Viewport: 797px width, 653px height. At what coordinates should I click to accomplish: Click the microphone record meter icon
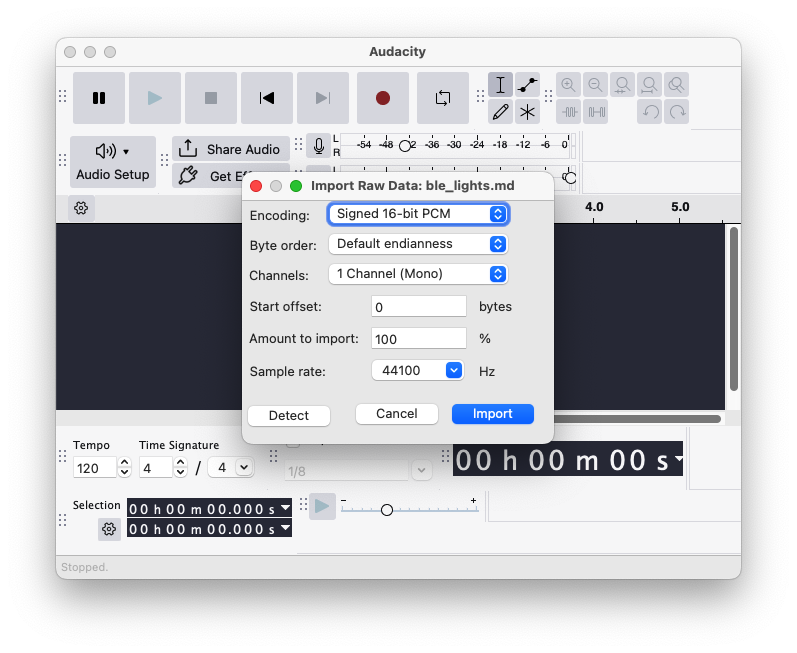tap(318, 146)
